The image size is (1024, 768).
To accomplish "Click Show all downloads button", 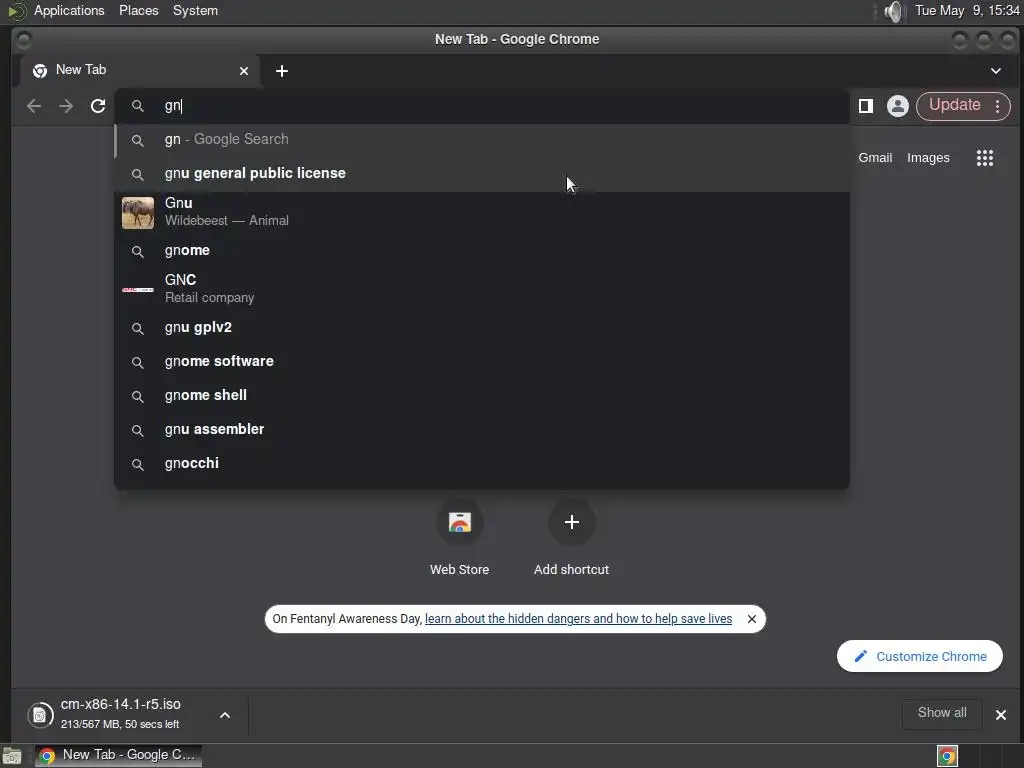I will pyautogui.click(x=942, y=713).
